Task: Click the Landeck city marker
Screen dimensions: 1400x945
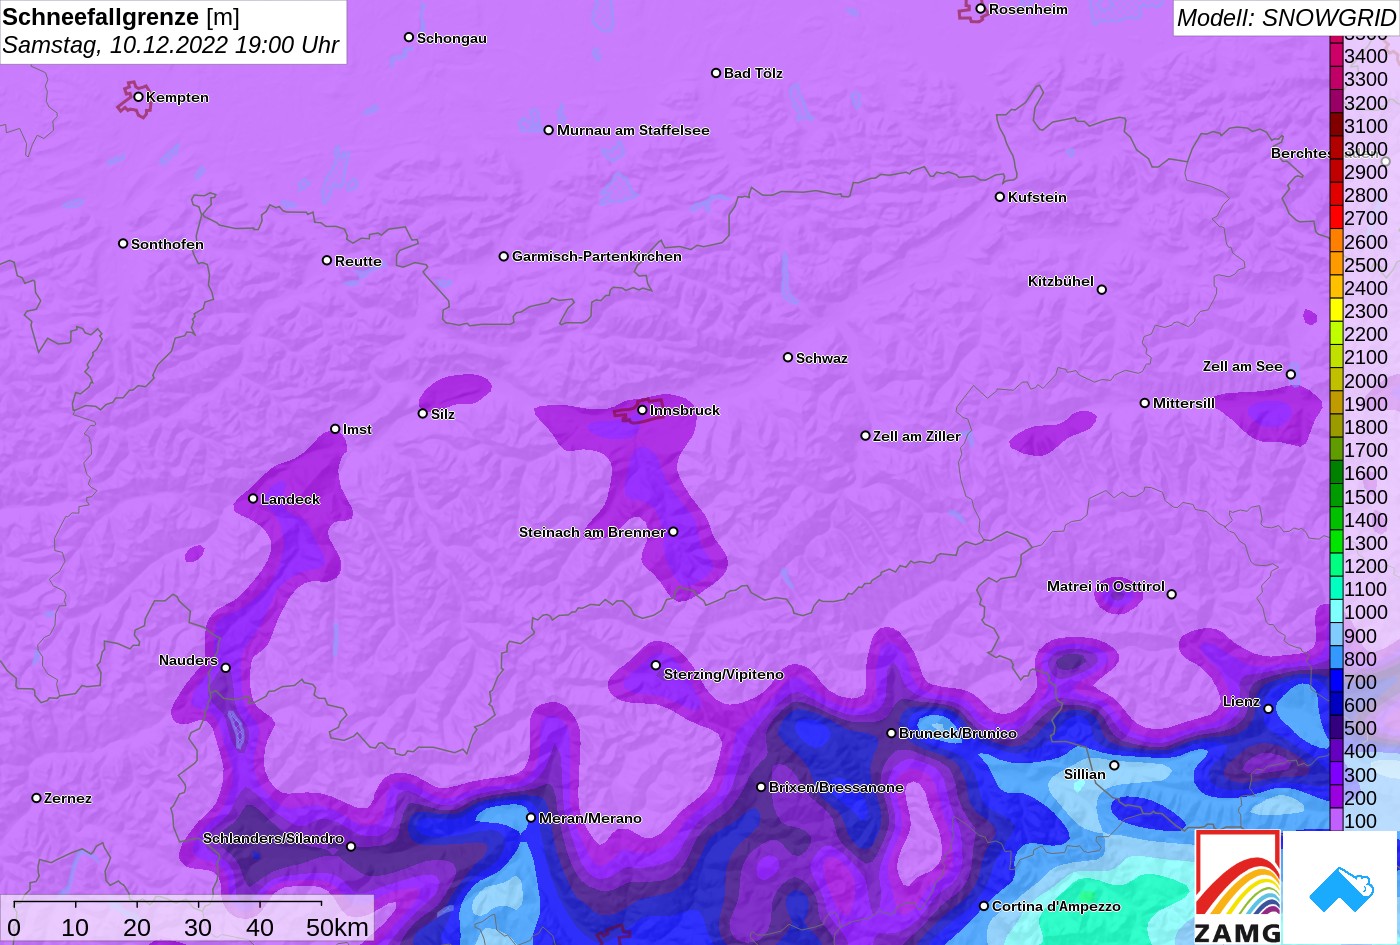Action: point(252,498)
